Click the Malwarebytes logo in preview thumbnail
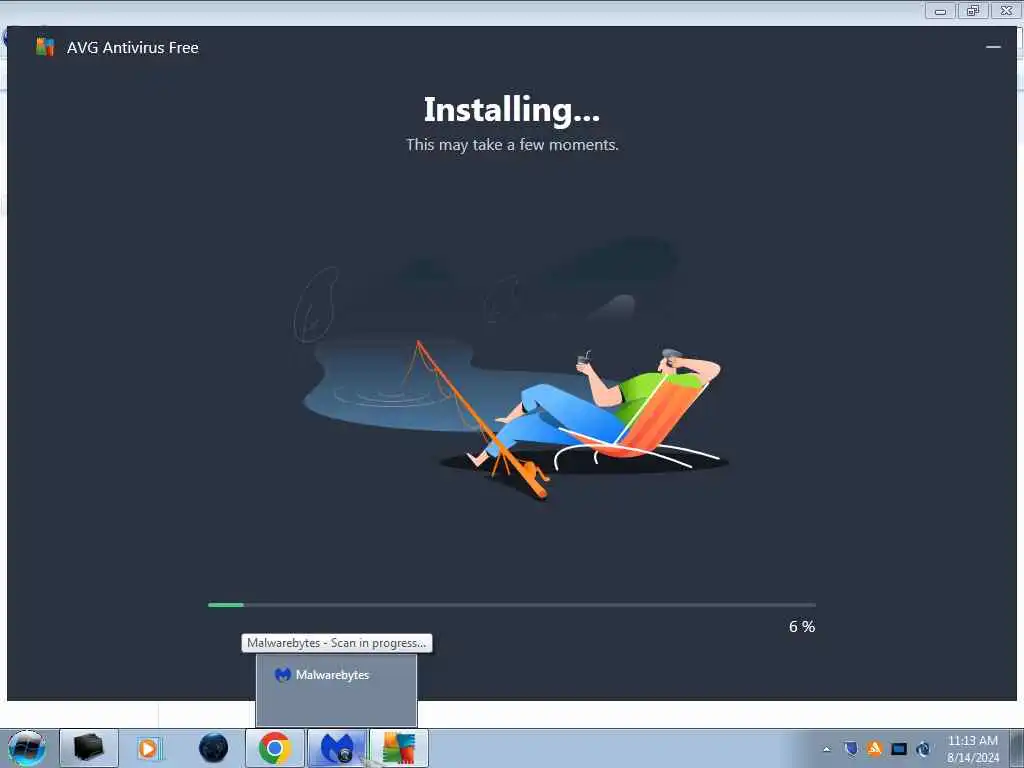The height and width of the screenshot is (768, 1024). point(282,675)
